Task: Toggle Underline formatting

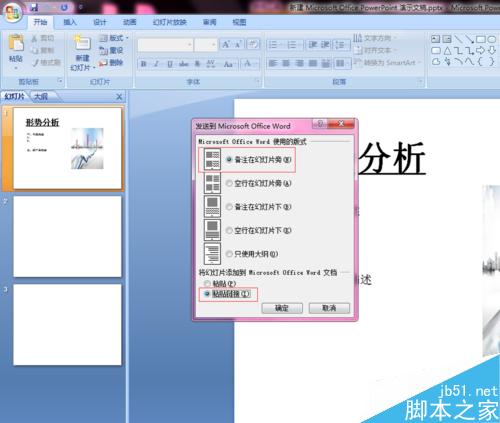Action: [x=170, y=64]
